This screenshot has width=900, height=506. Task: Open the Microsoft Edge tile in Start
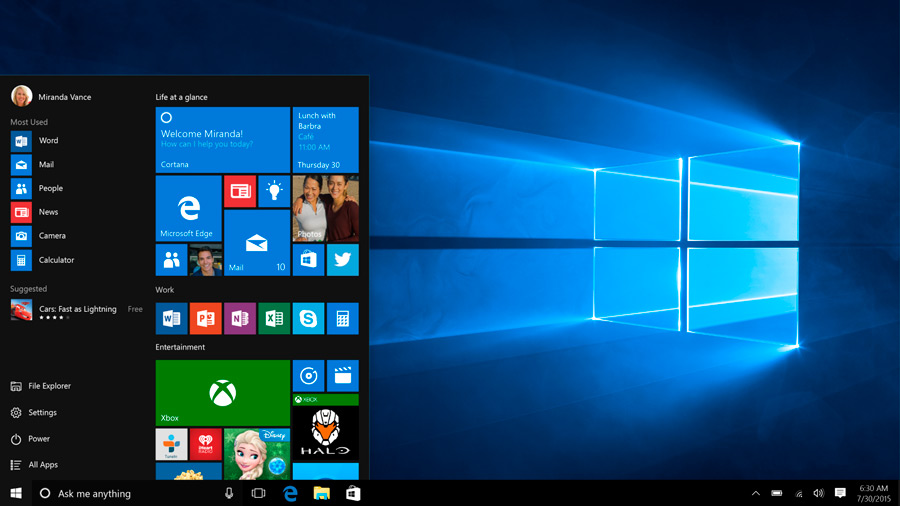[188, 208]
